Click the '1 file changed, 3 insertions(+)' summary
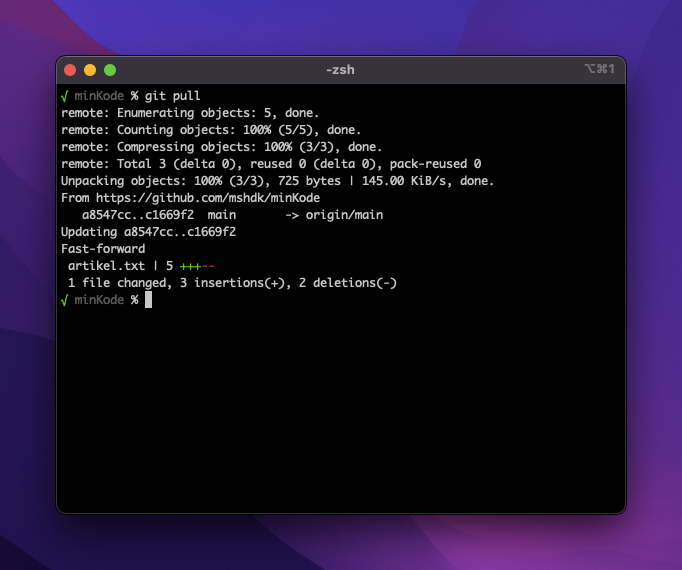Screen dimensions: 682x570 232,283
